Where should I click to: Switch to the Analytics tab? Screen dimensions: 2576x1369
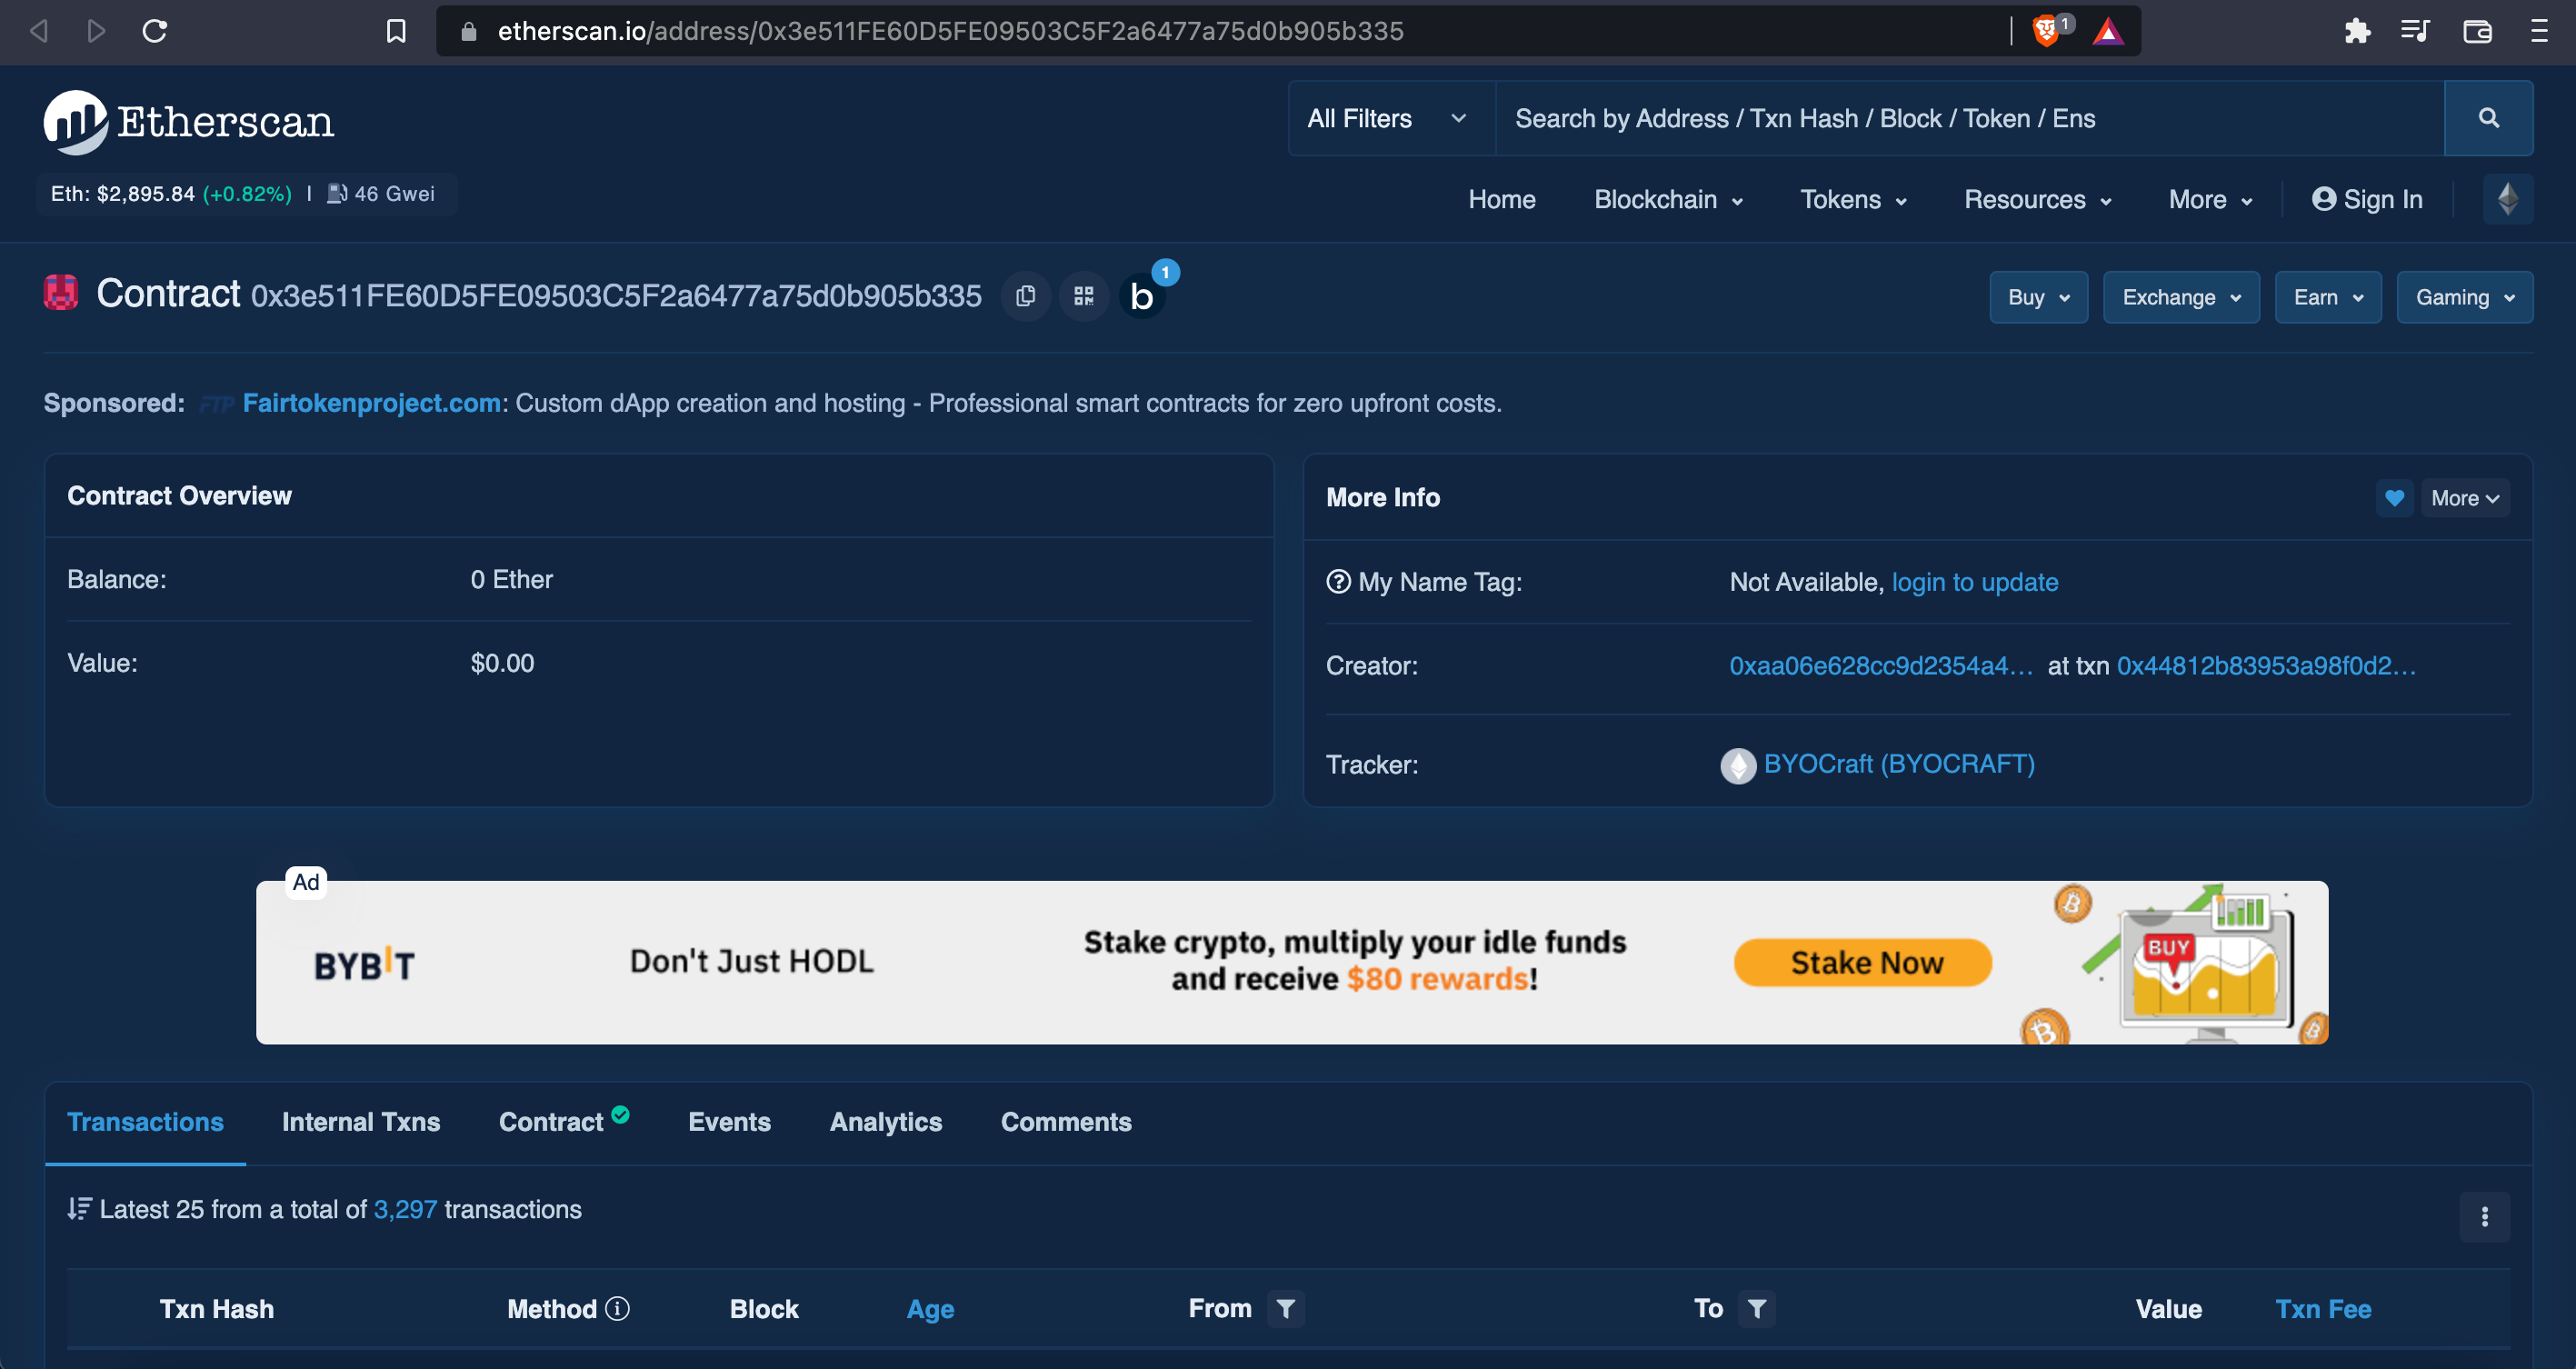(885, 1121)
